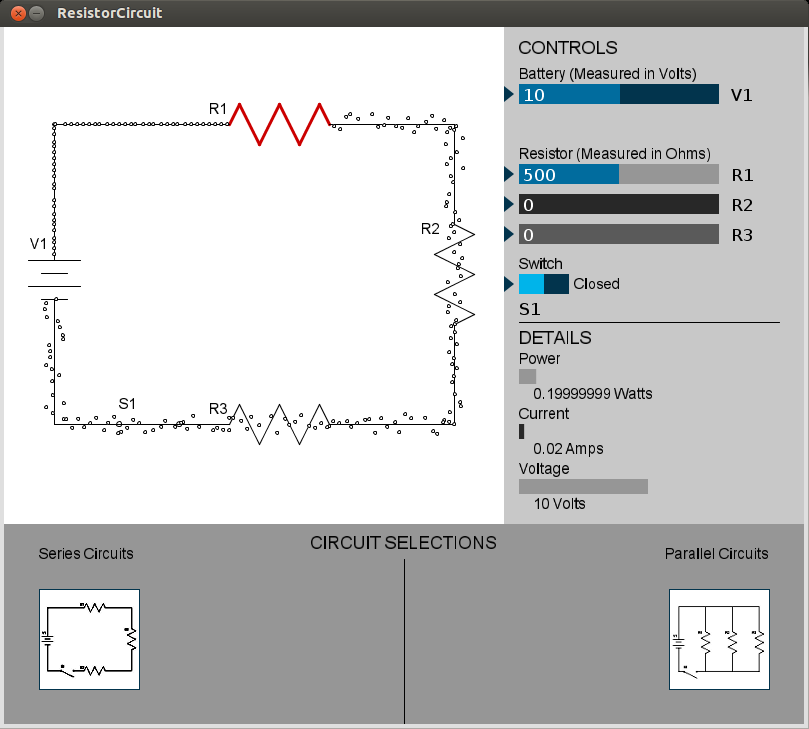Click the Battery (Measured in Volts) label
The width and height of the screenshot is (809, 729).
608,74
